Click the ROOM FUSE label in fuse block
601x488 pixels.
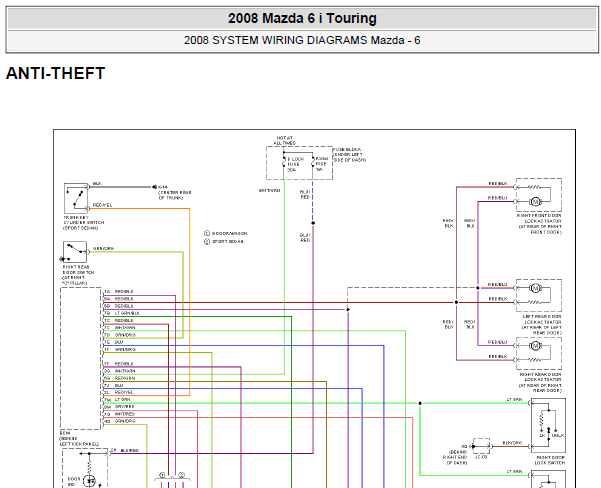[x=322, y=164]
